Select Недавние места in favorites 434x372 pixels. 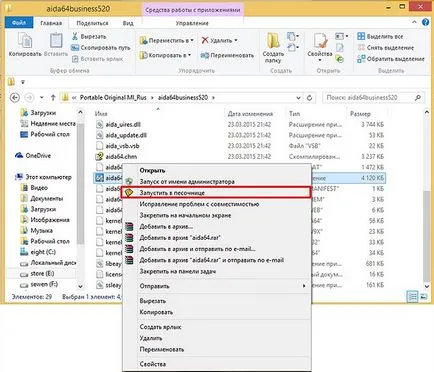point(48,123)
